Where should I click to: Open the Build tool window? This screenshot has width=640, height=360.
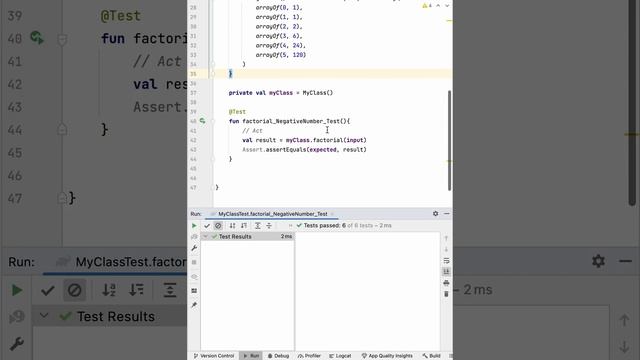click(x=432, y=356)
